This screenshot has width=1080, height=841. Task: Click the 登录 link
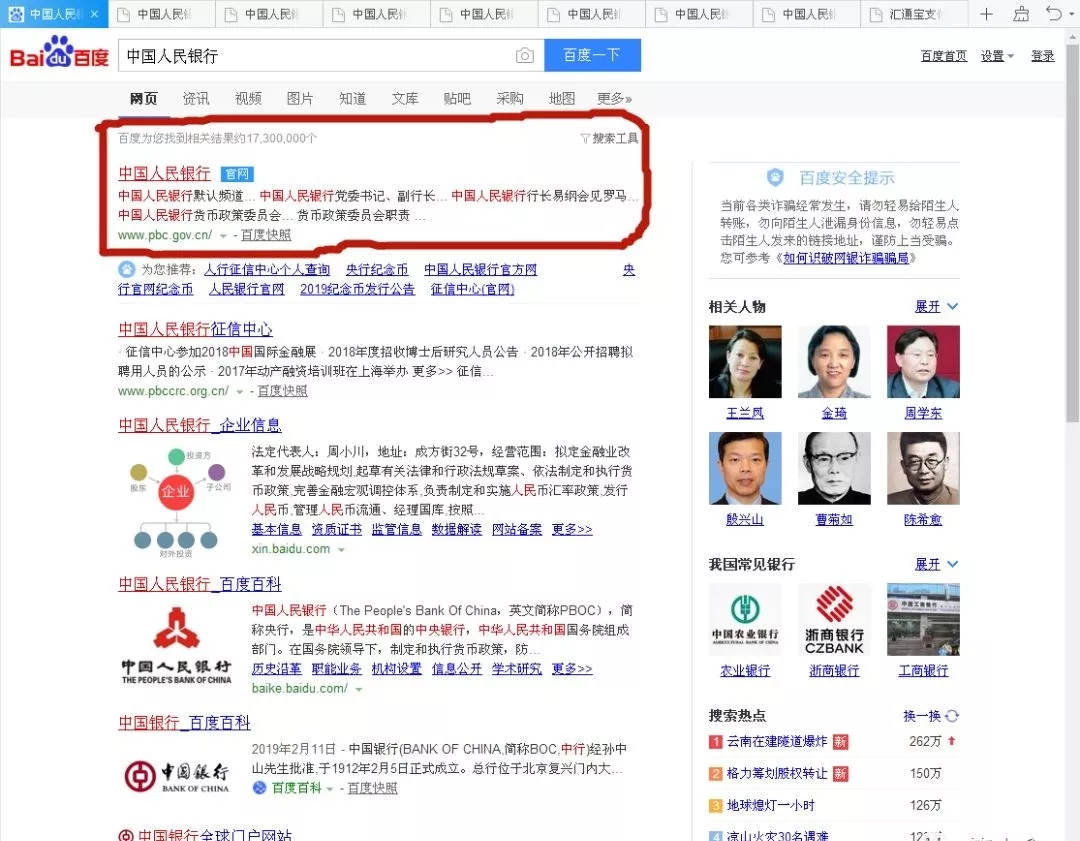[1042, 56]
